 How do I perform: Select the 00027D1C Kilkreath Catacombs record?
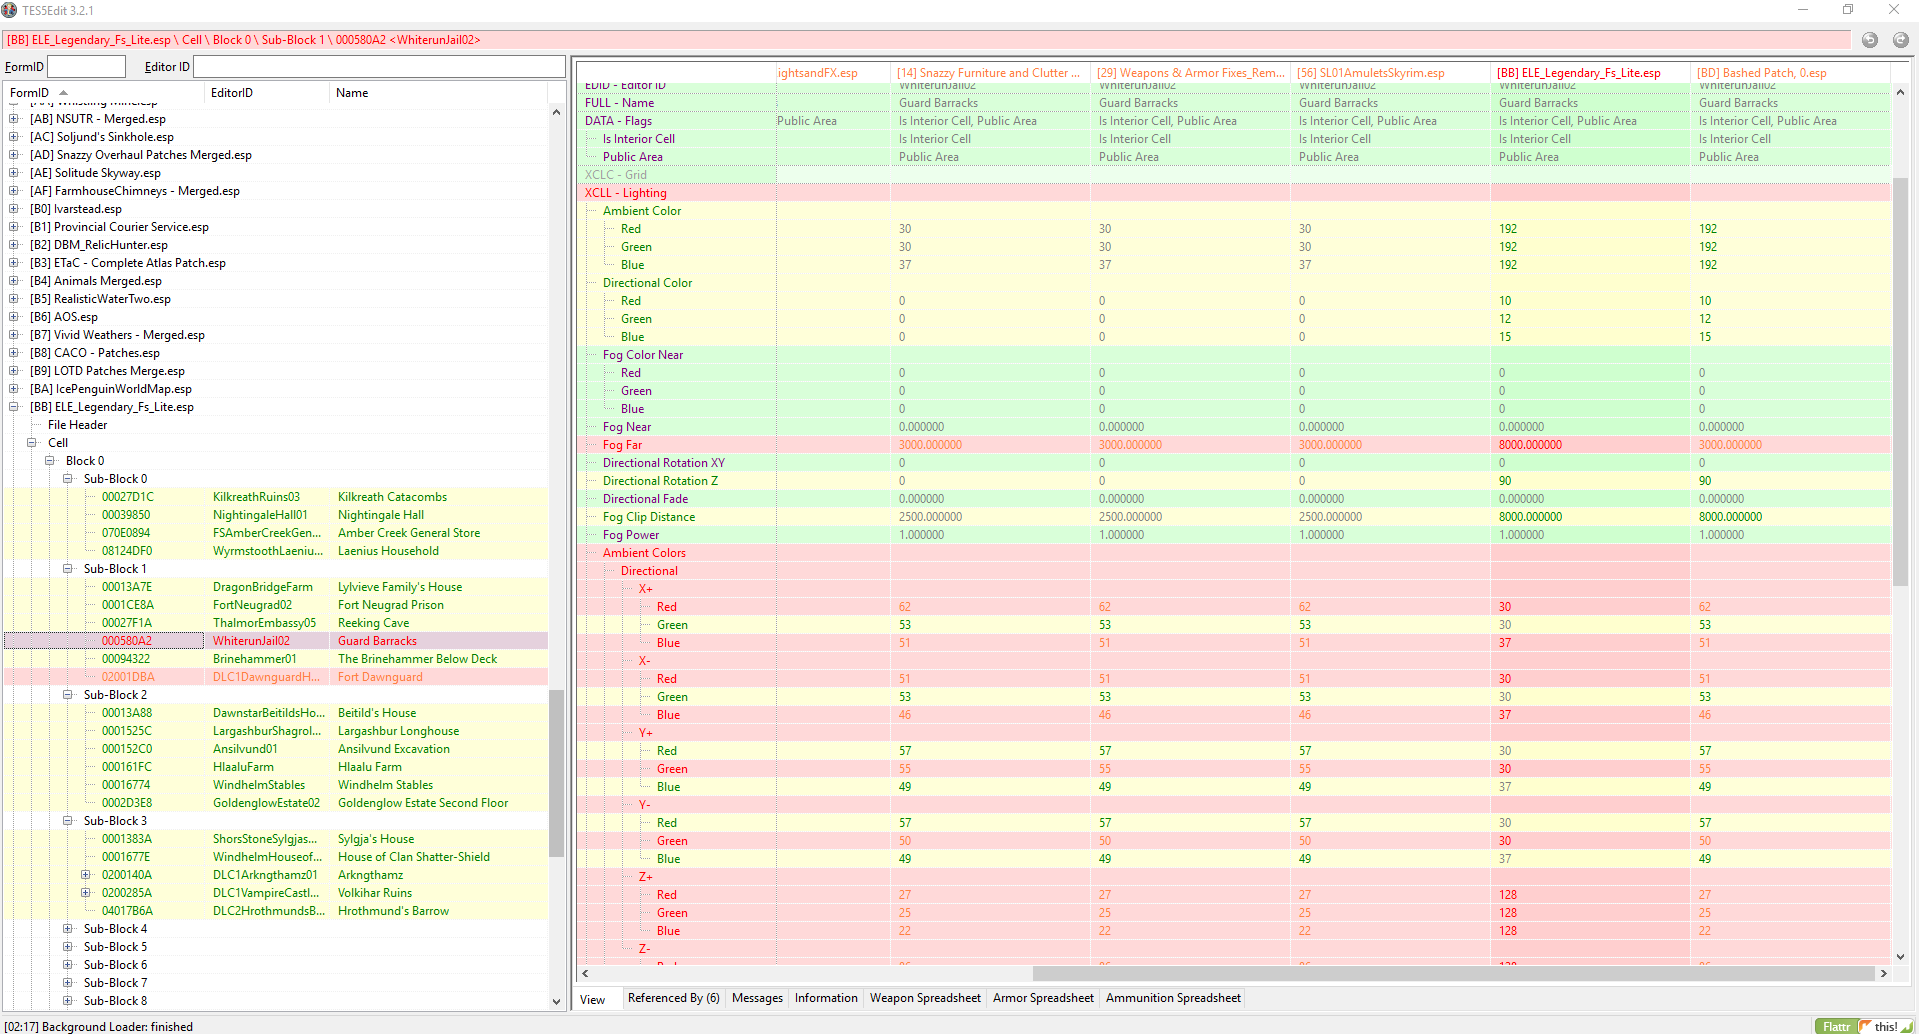tap(276, 497)
